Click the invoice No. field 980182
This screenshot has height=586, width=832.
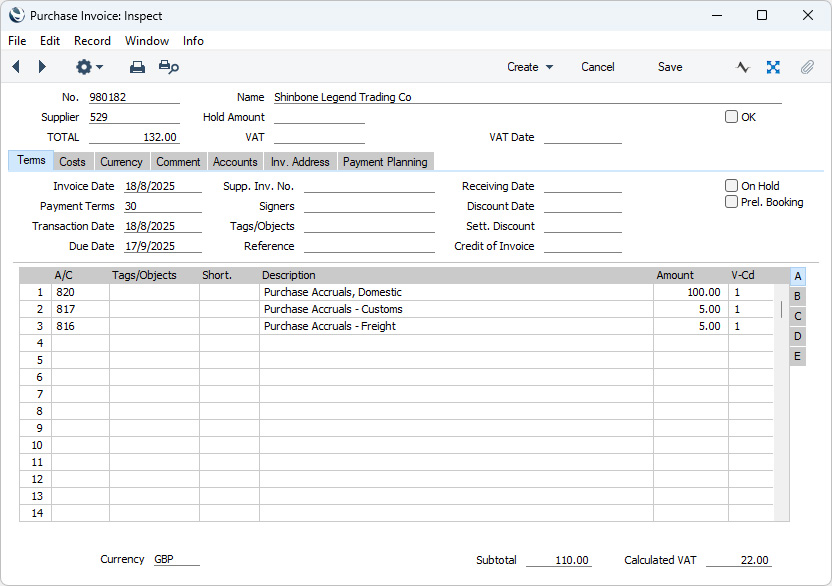tap(134, 97)
